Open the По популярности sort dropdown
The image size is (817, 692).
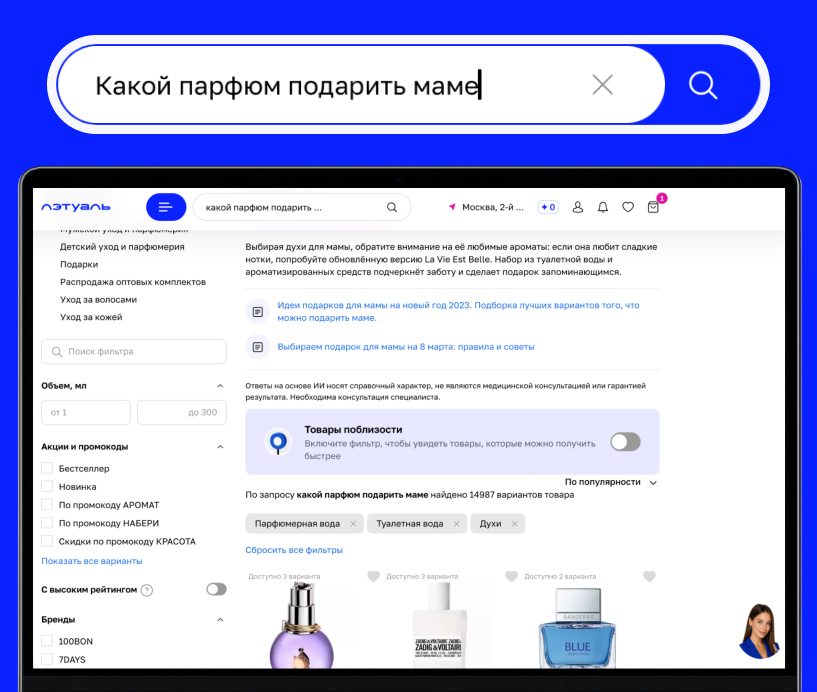click(611, 482)
